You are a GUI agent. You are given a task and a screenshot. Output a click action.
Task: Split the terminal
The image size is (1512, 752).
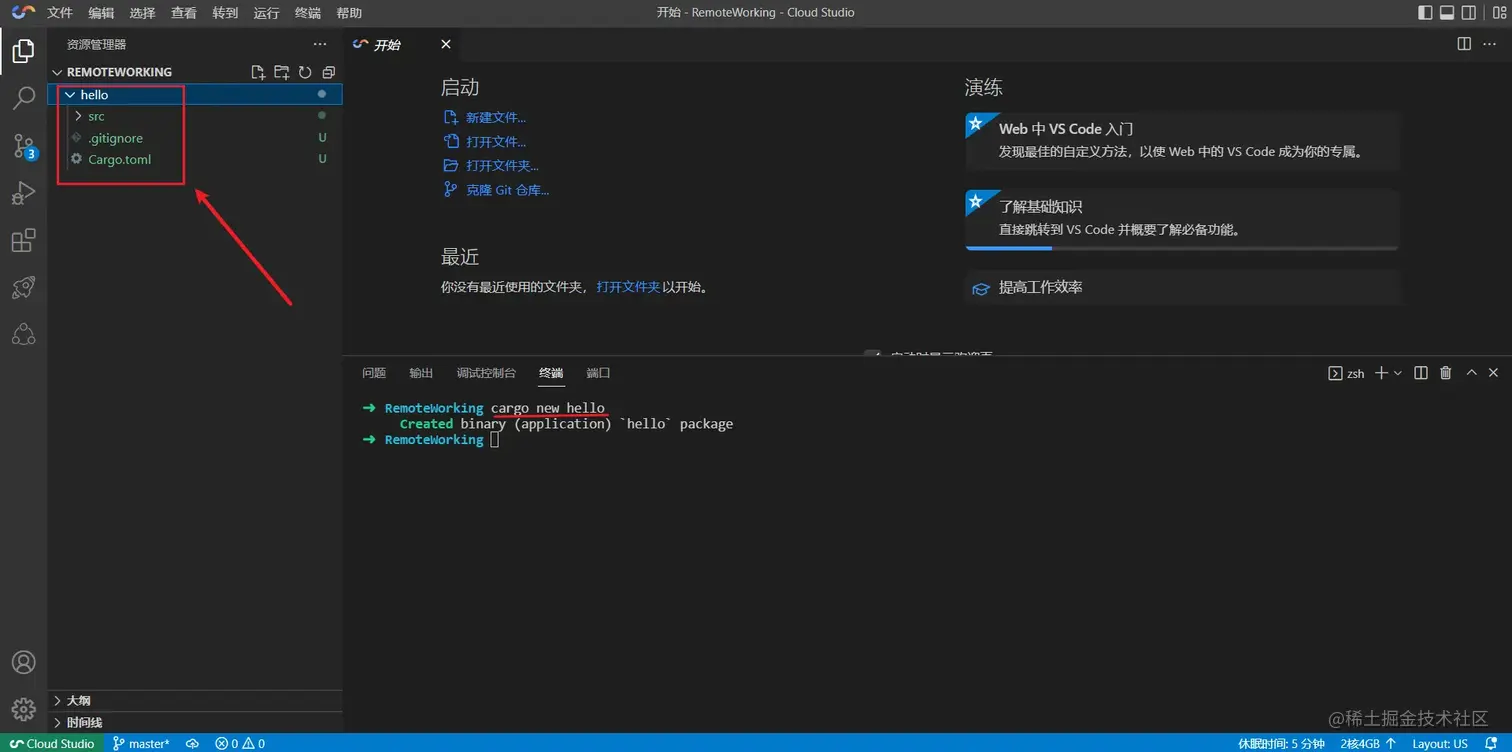click(x=1421, y=373)
